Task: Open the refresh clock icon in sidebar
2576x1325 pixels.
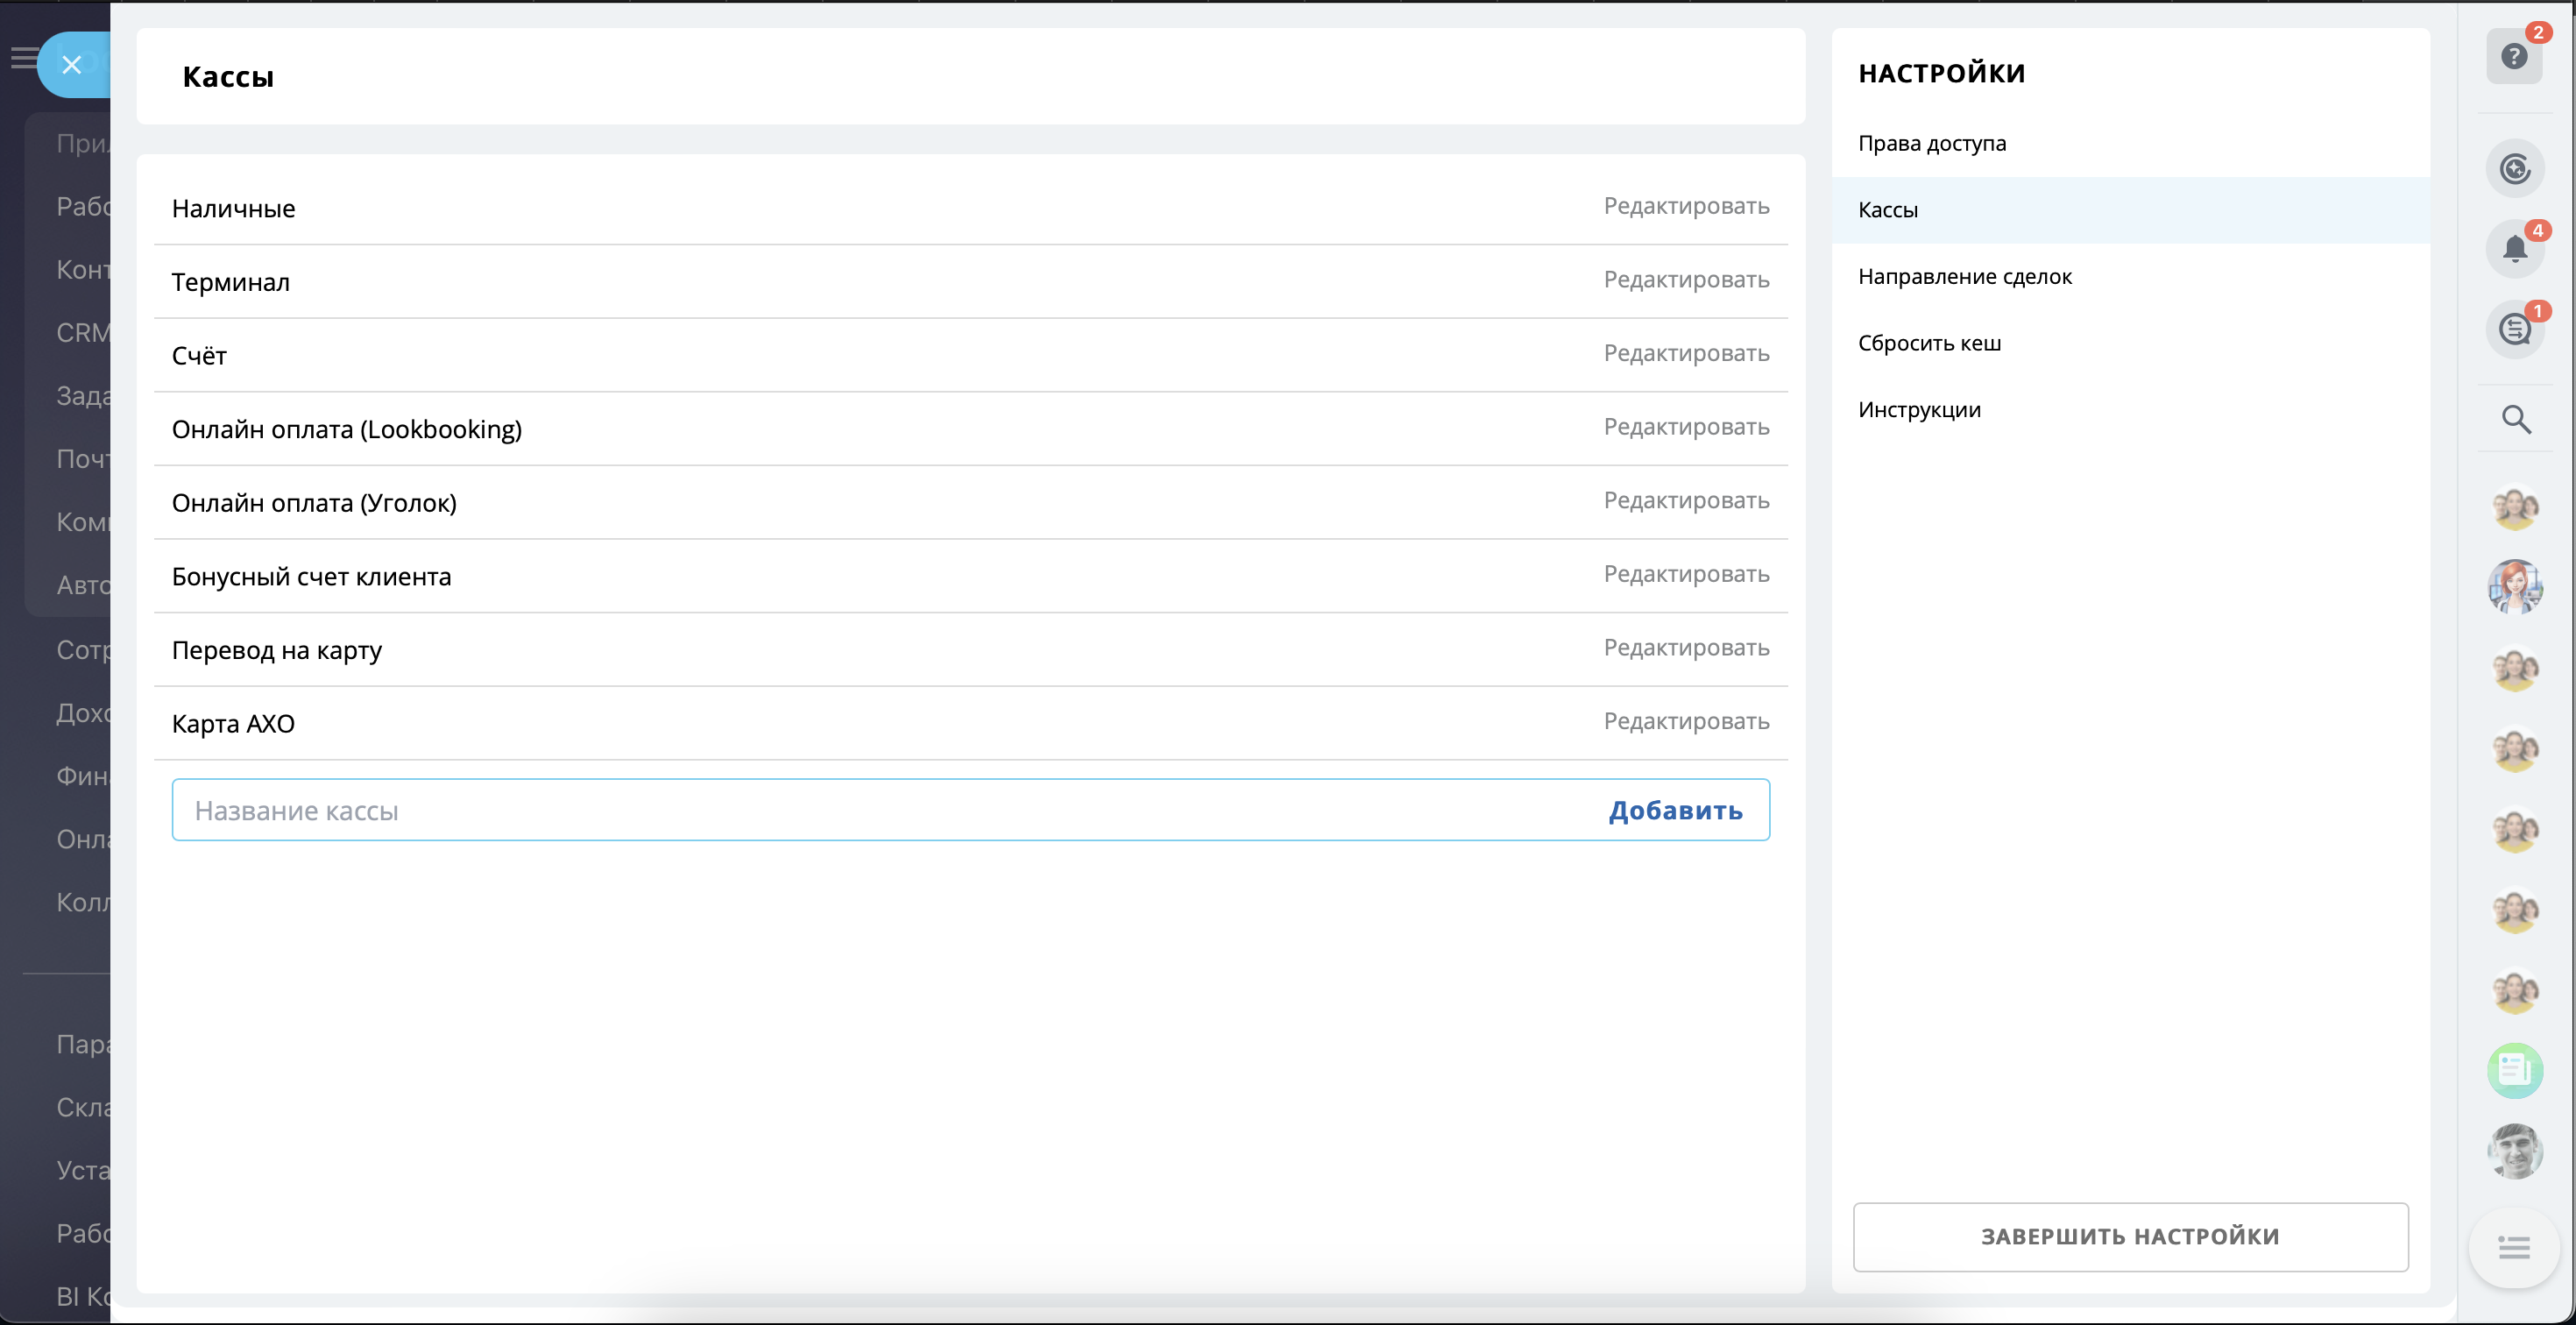Action: [x=2514, y=168]
